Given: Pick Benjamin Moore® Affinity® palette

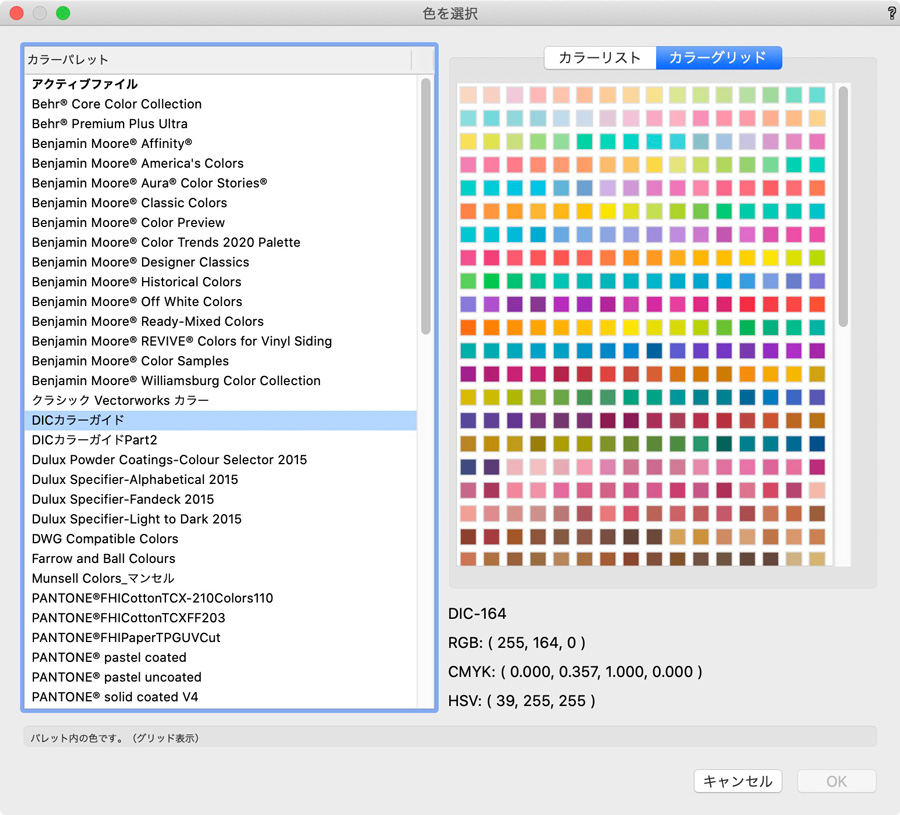Looking at the screenshot, I should pos(220,143).
